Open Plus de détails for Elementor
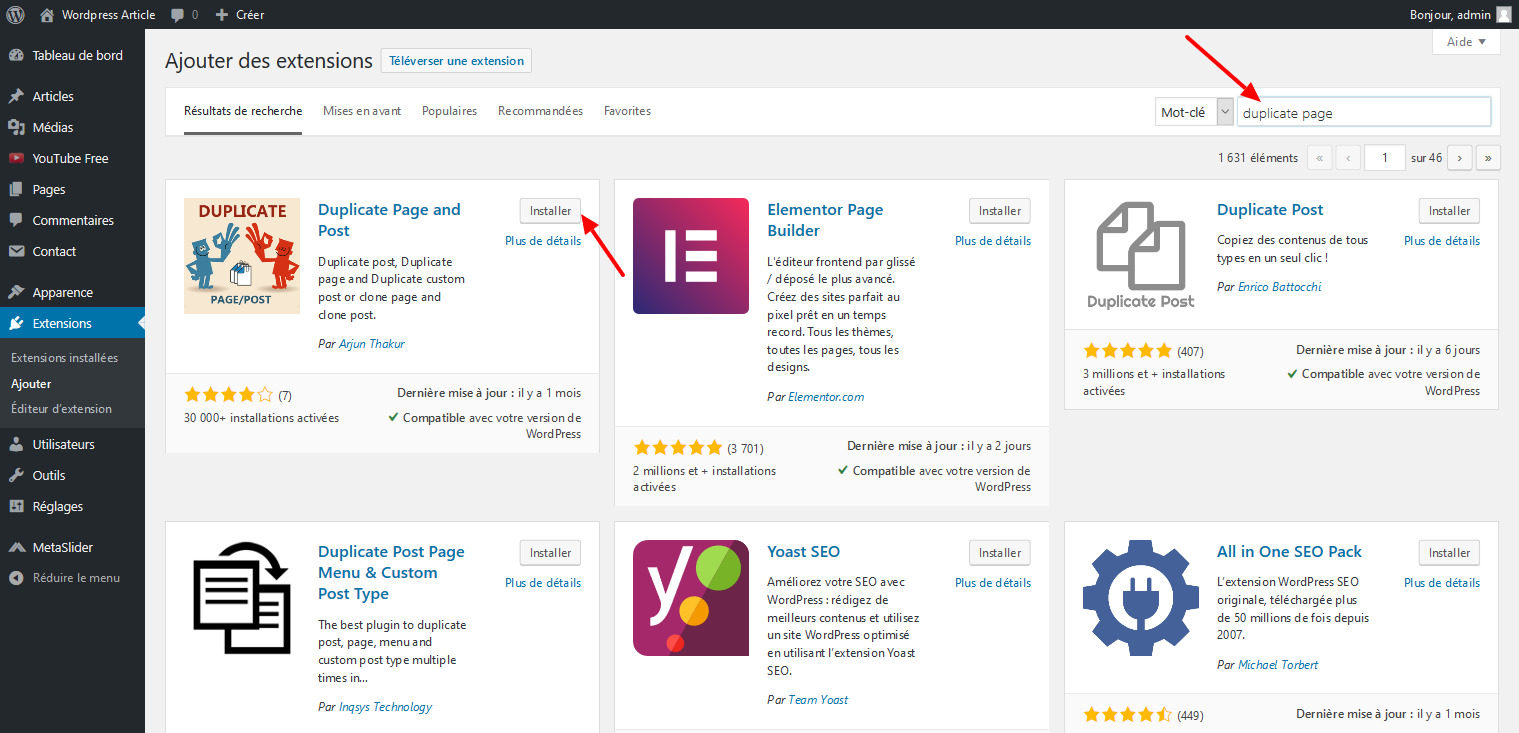This screenshot has height=733, width=1519. coord(993,240)
